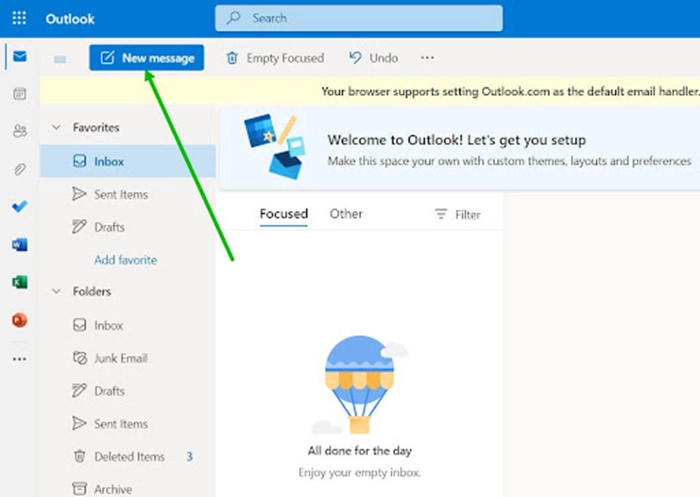Click the New message button
Screen dimensions: 700x497
tap(147, 58)
